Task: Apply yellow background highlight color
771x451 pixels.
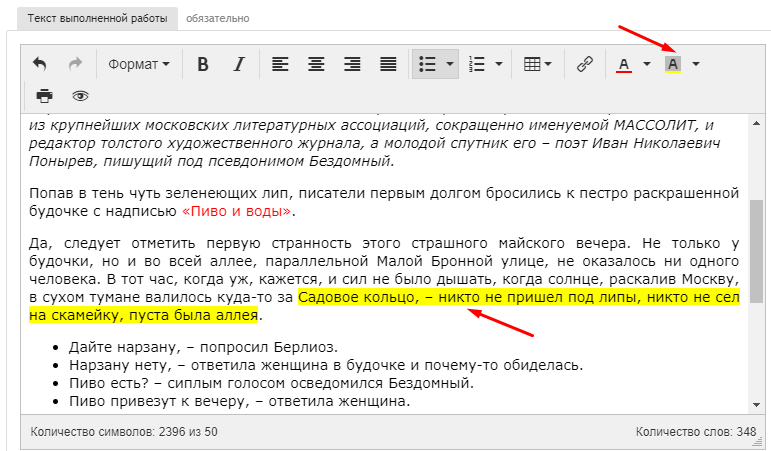Action: [x=673, y=64]
